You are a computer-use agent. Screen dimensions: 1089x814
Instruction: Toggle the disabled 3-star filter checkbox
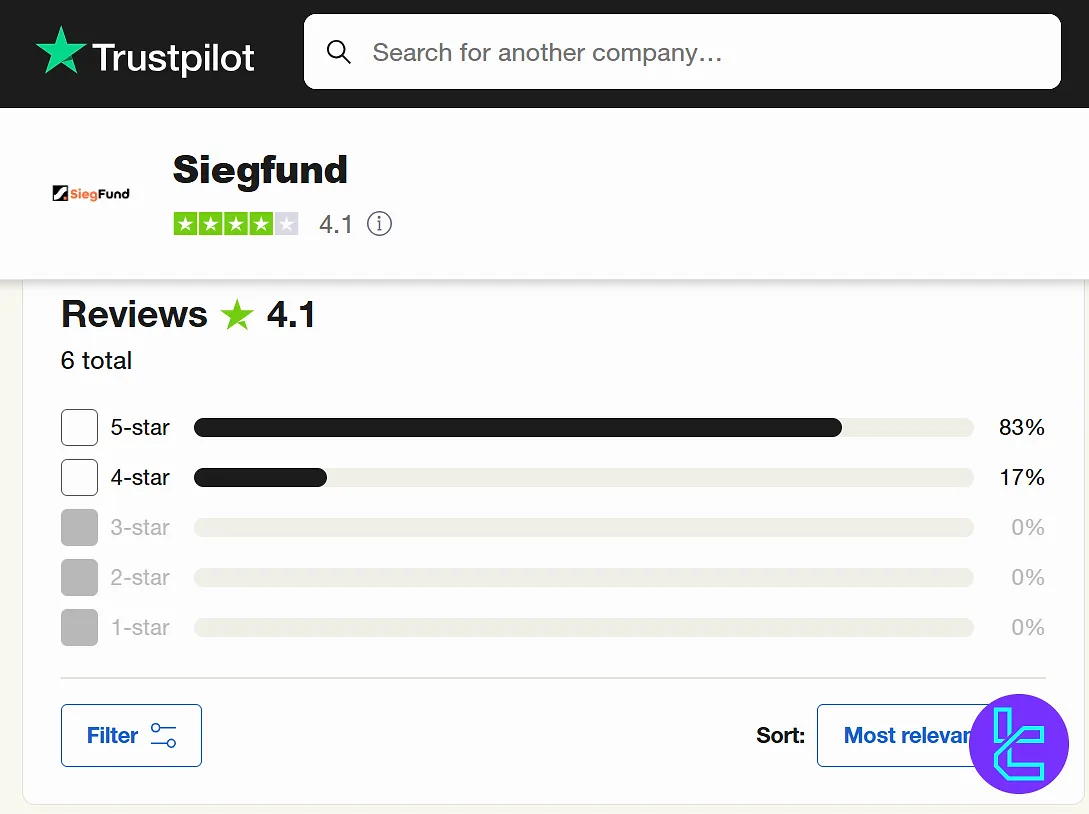pyautogui.click(x=79, y=527)
